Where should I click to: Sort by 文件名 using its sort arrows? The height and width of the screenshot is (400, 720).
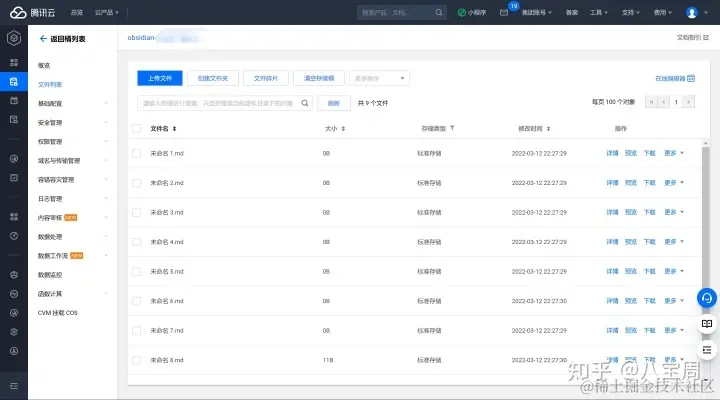click(x=174, y=129)
